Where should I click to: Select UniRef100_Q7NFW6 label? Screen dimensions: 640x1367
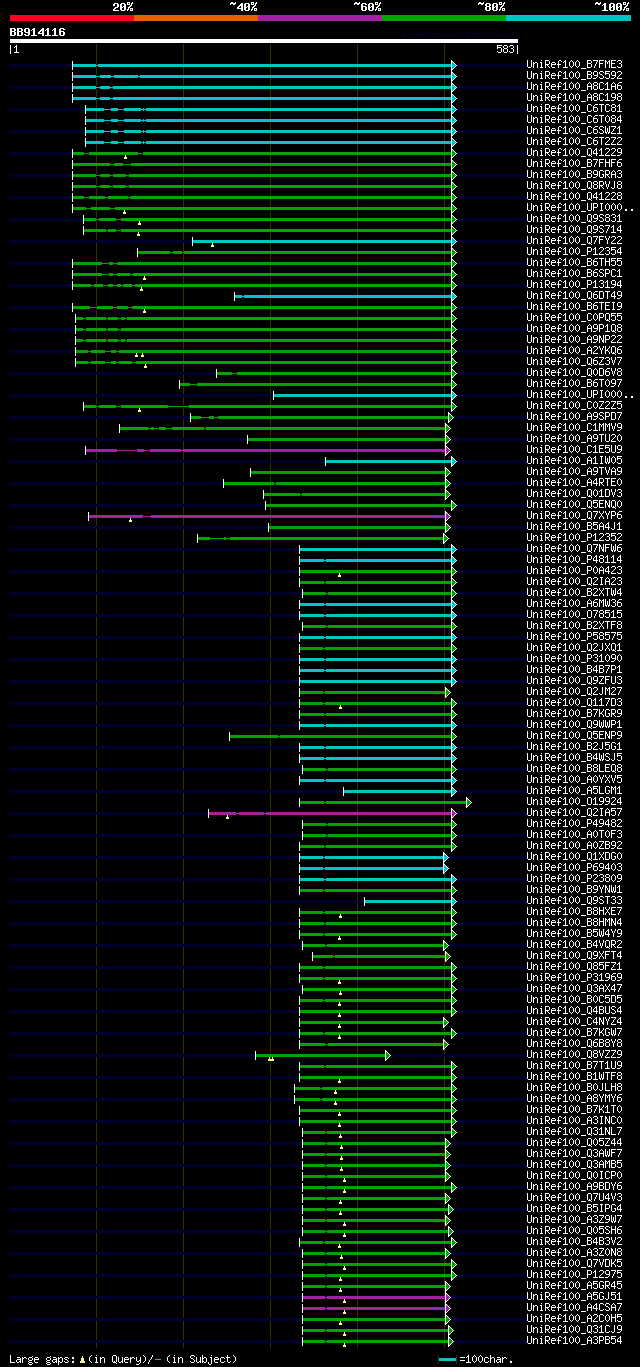[x=574, y=549]
